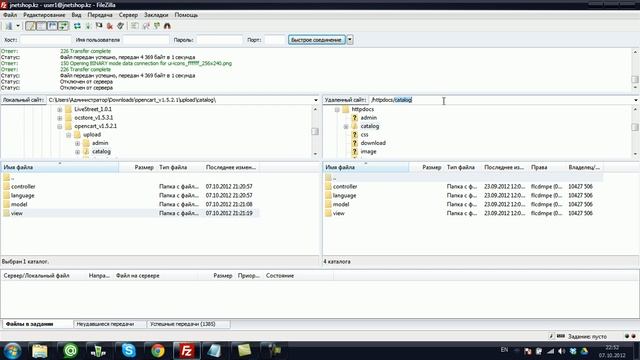
Task: Toggle the local directory tree display
Action: tap(42, 26)
